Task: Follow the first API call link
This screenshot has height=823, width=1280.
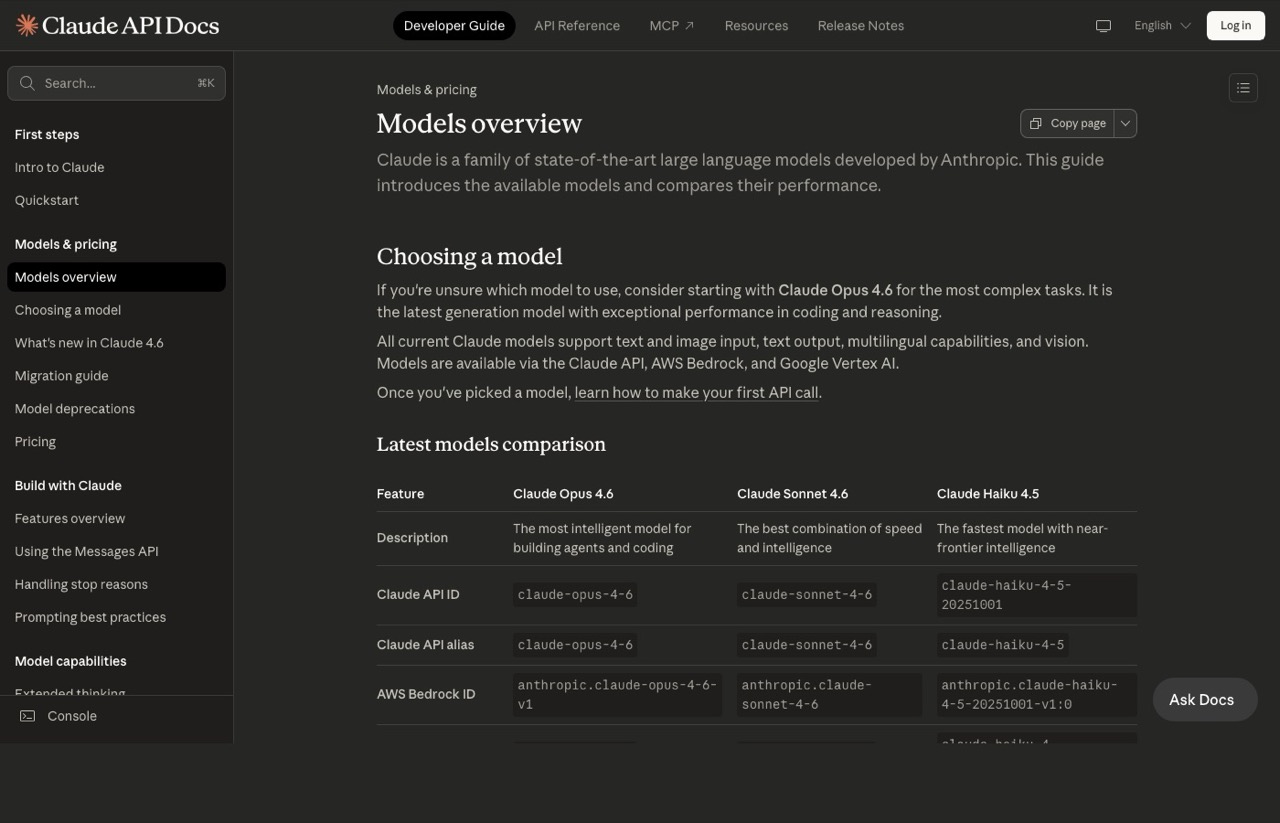Action: (x=698, y=392)
